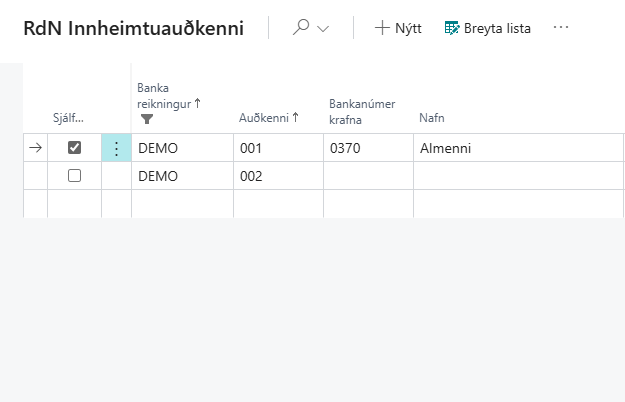Open Breyta lista edit list
This screenshot has width=625, height=402.
(x=487, y=28)
